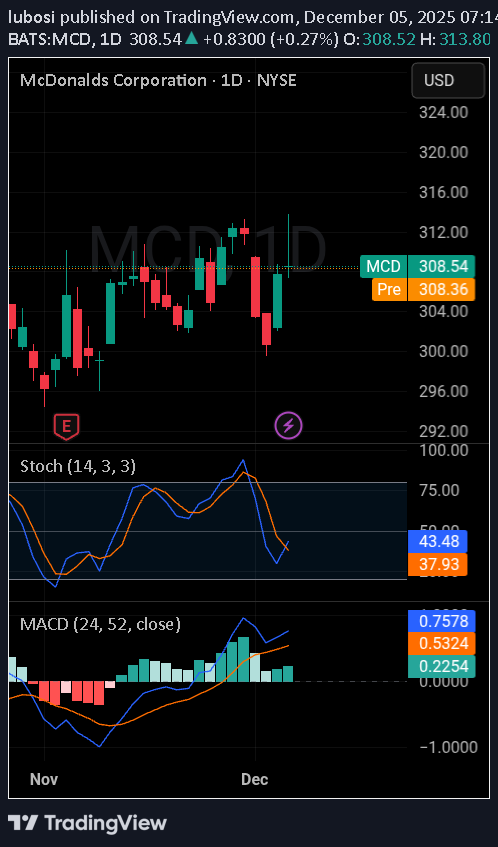498x847 pixels.
Task: Click the 320.00 price axis label
Action: 443,152
